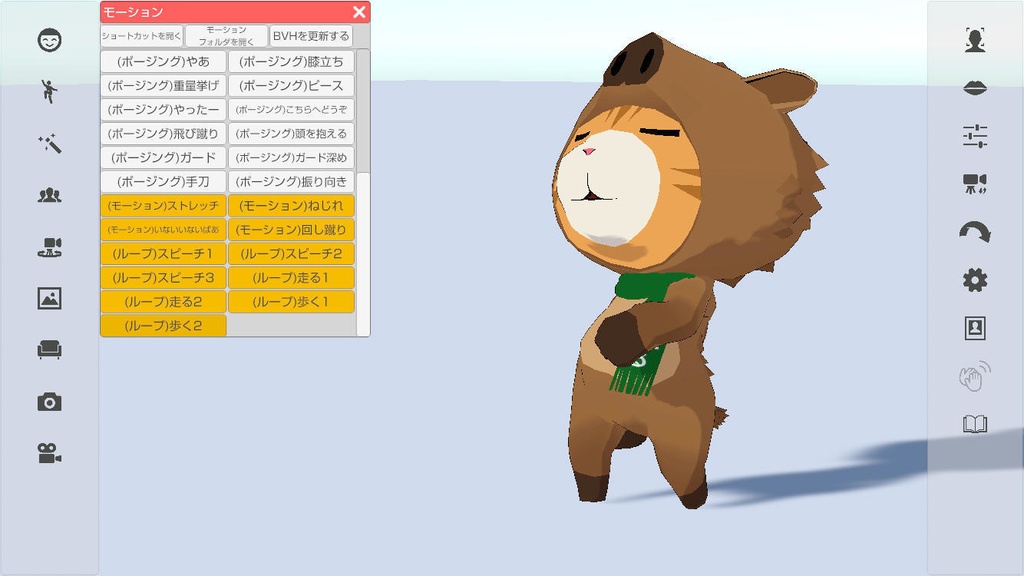This screenshot has height=576, width=1024.
Task: Toggle the (モーション)ストレッチ motion
Action: tap(162, 205)
